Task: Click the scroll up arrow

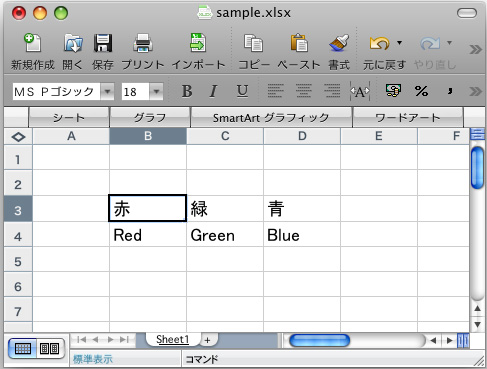Action: (477, 308)
